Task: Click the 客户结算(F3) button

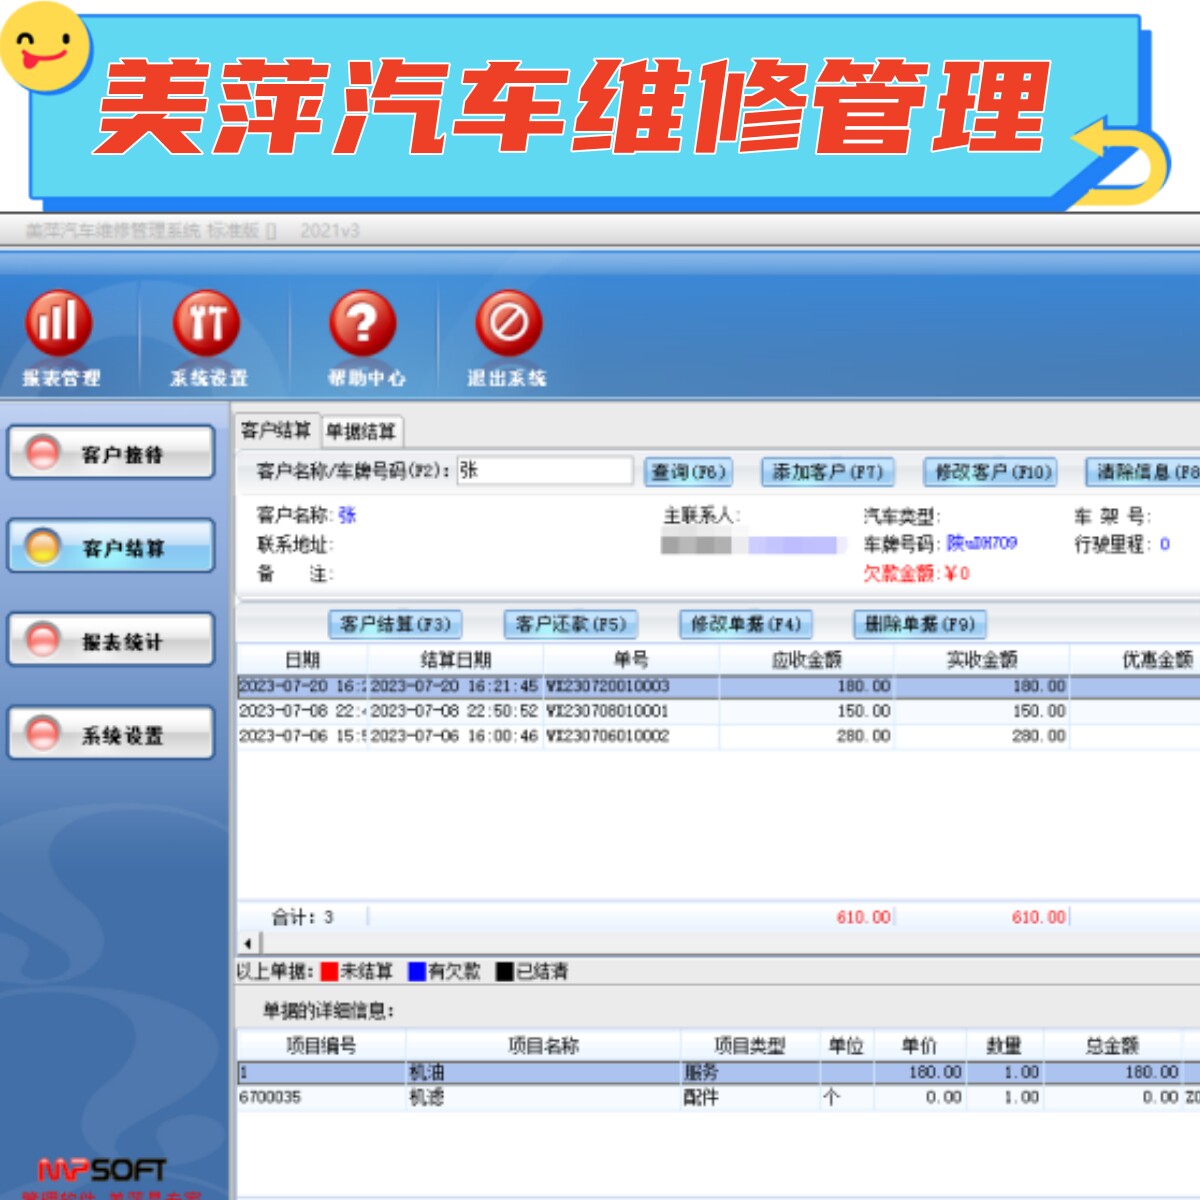Action: (x=395, y=624)
